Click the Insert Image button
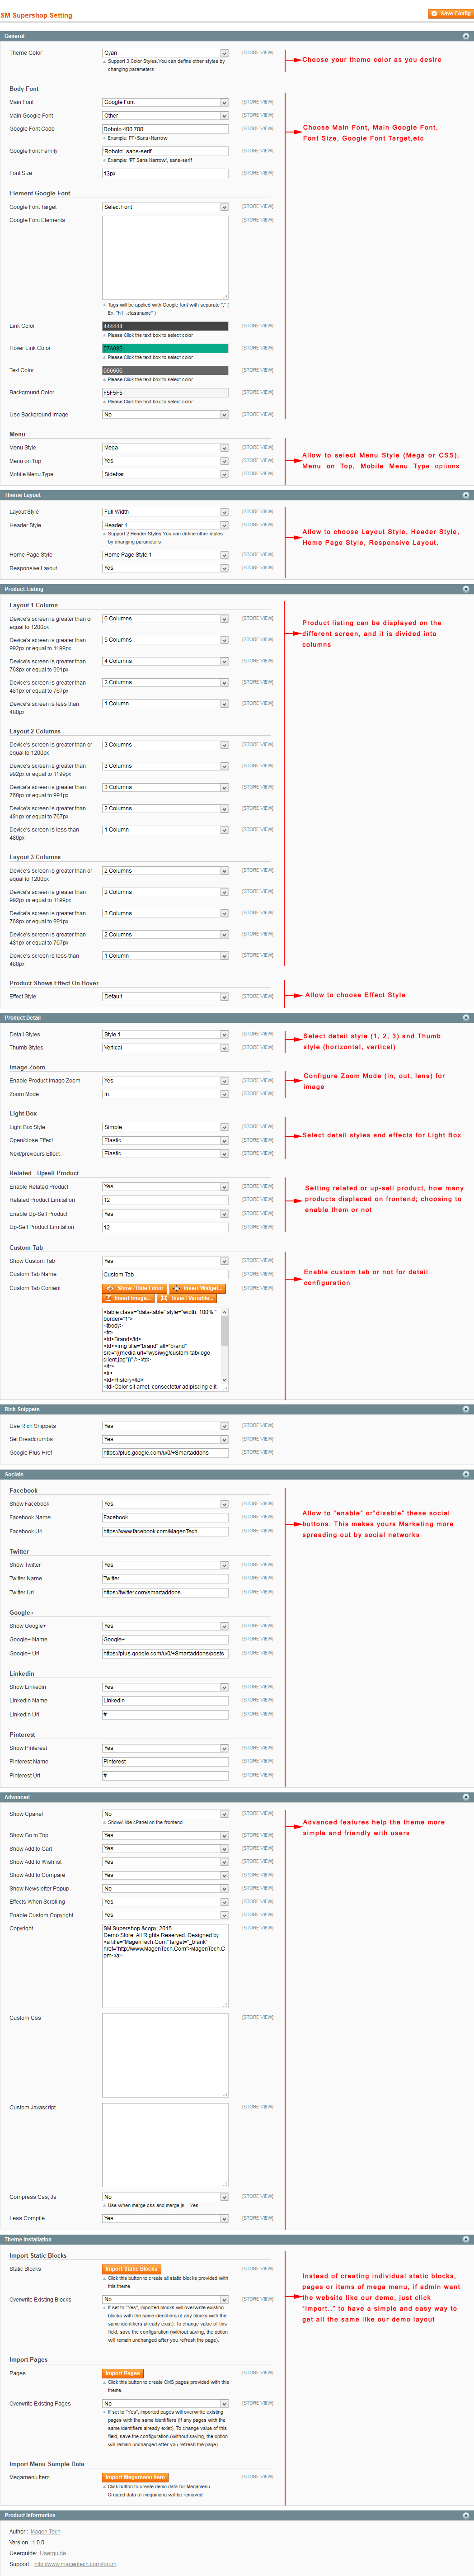 (x=129, y=1299)
